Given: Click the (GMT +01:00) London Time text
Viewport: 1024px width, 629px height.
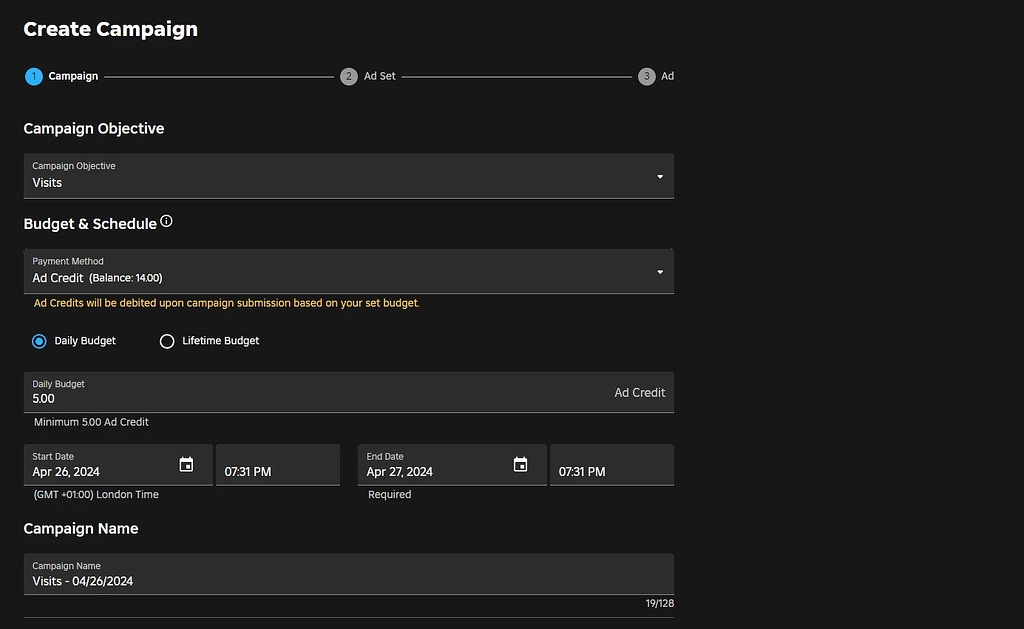Looking at the screenshot, I should (x=96, y=494).
